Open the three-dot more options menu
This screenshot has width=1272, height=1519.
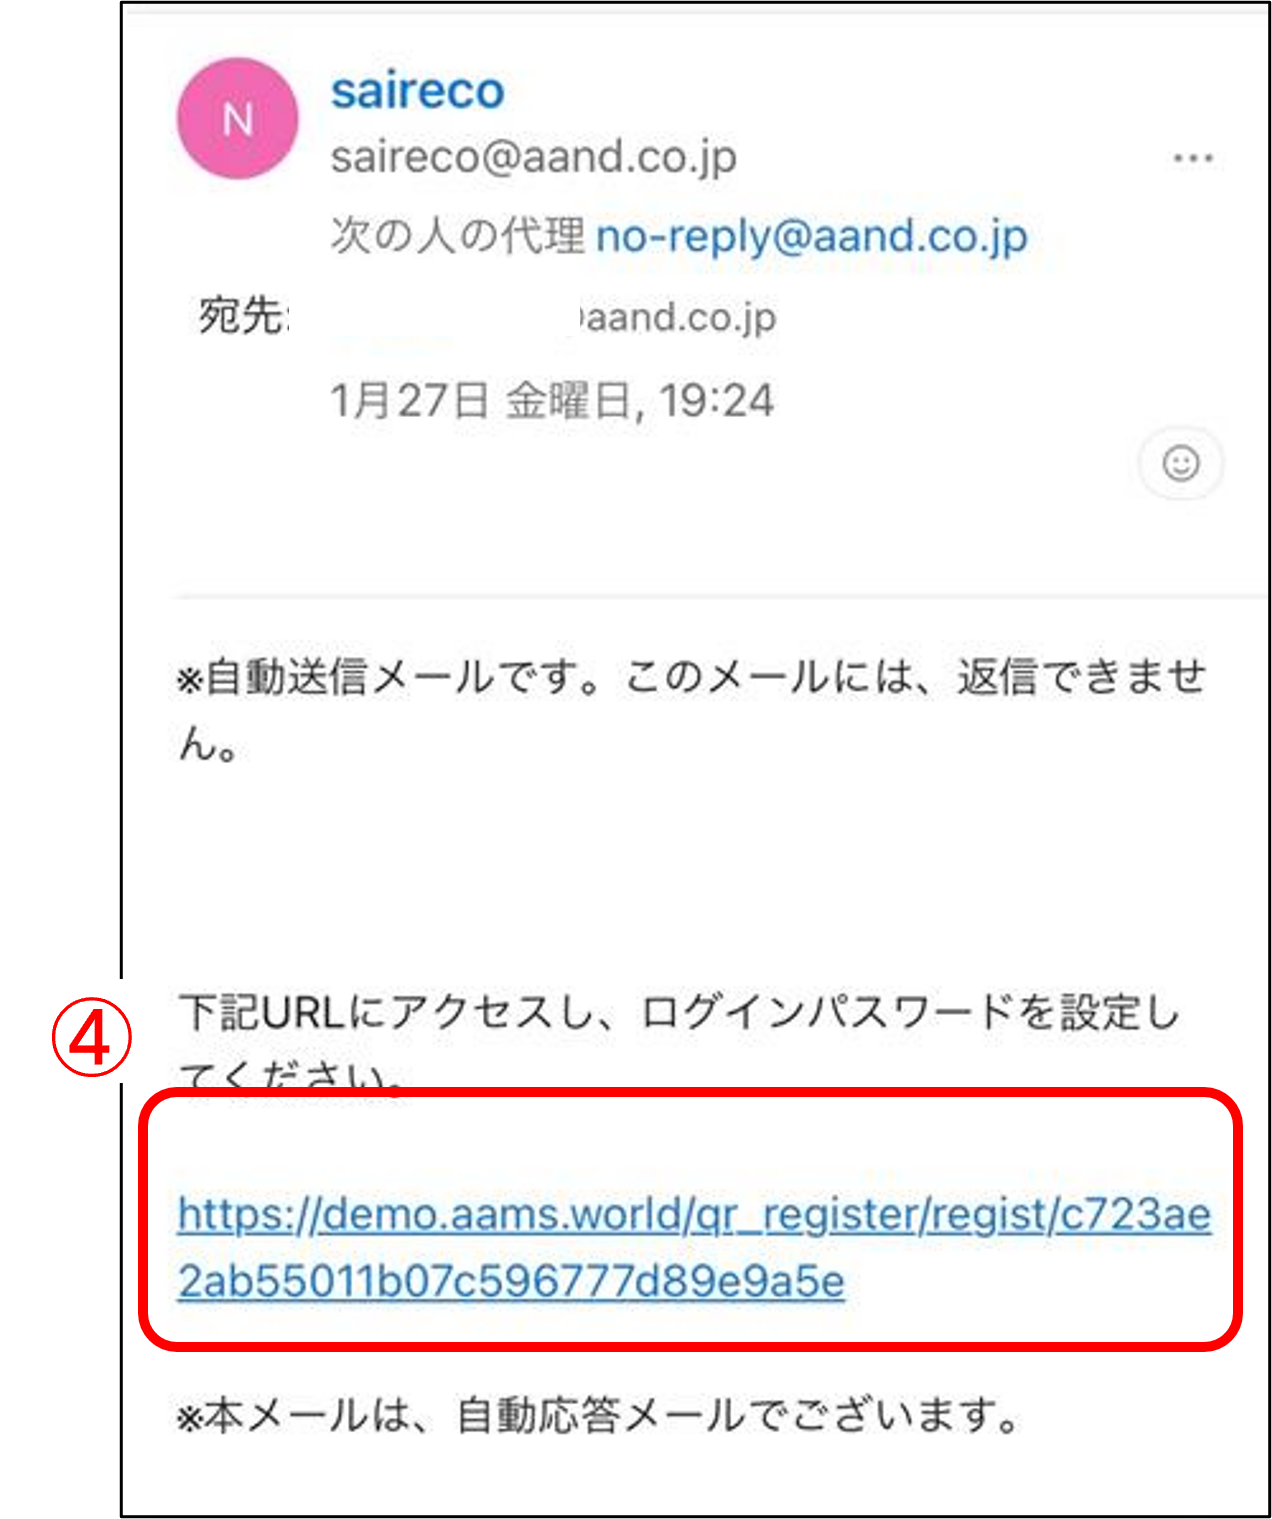tap(1193, 158)
